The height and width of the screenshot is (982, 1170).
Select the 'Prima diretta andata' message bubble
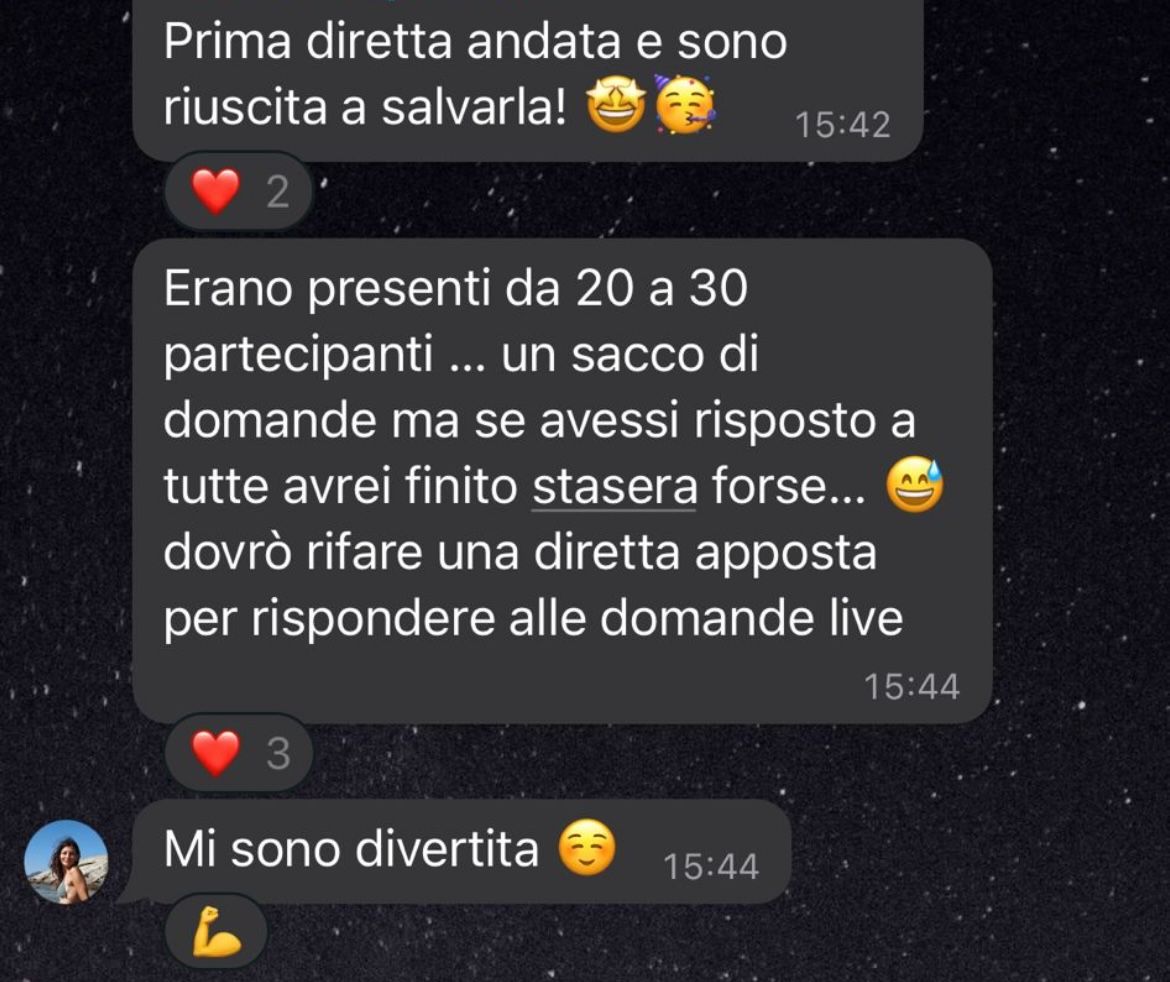pos(528,78)
